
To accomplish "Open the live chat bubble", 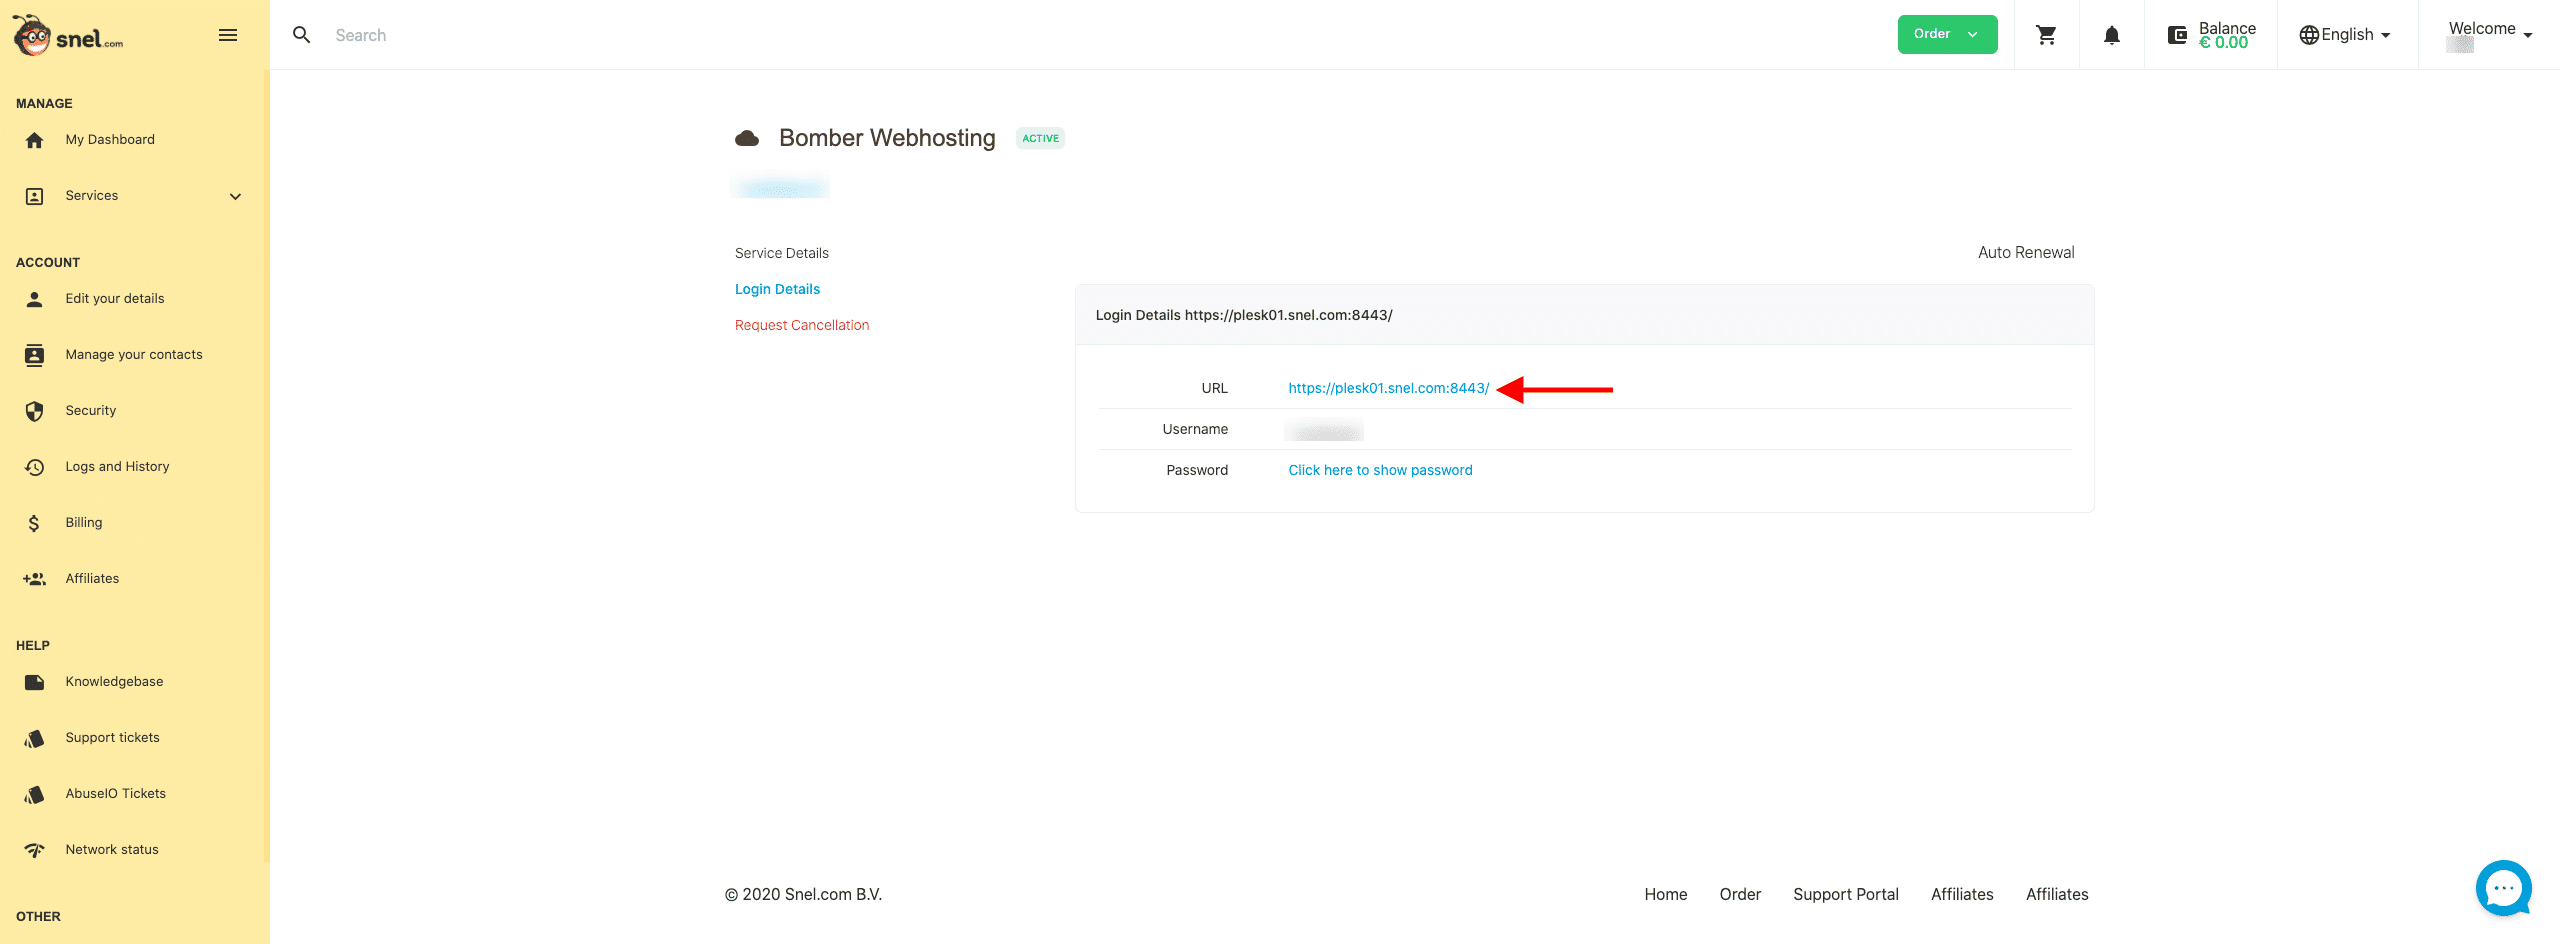I will (2503, 888).
